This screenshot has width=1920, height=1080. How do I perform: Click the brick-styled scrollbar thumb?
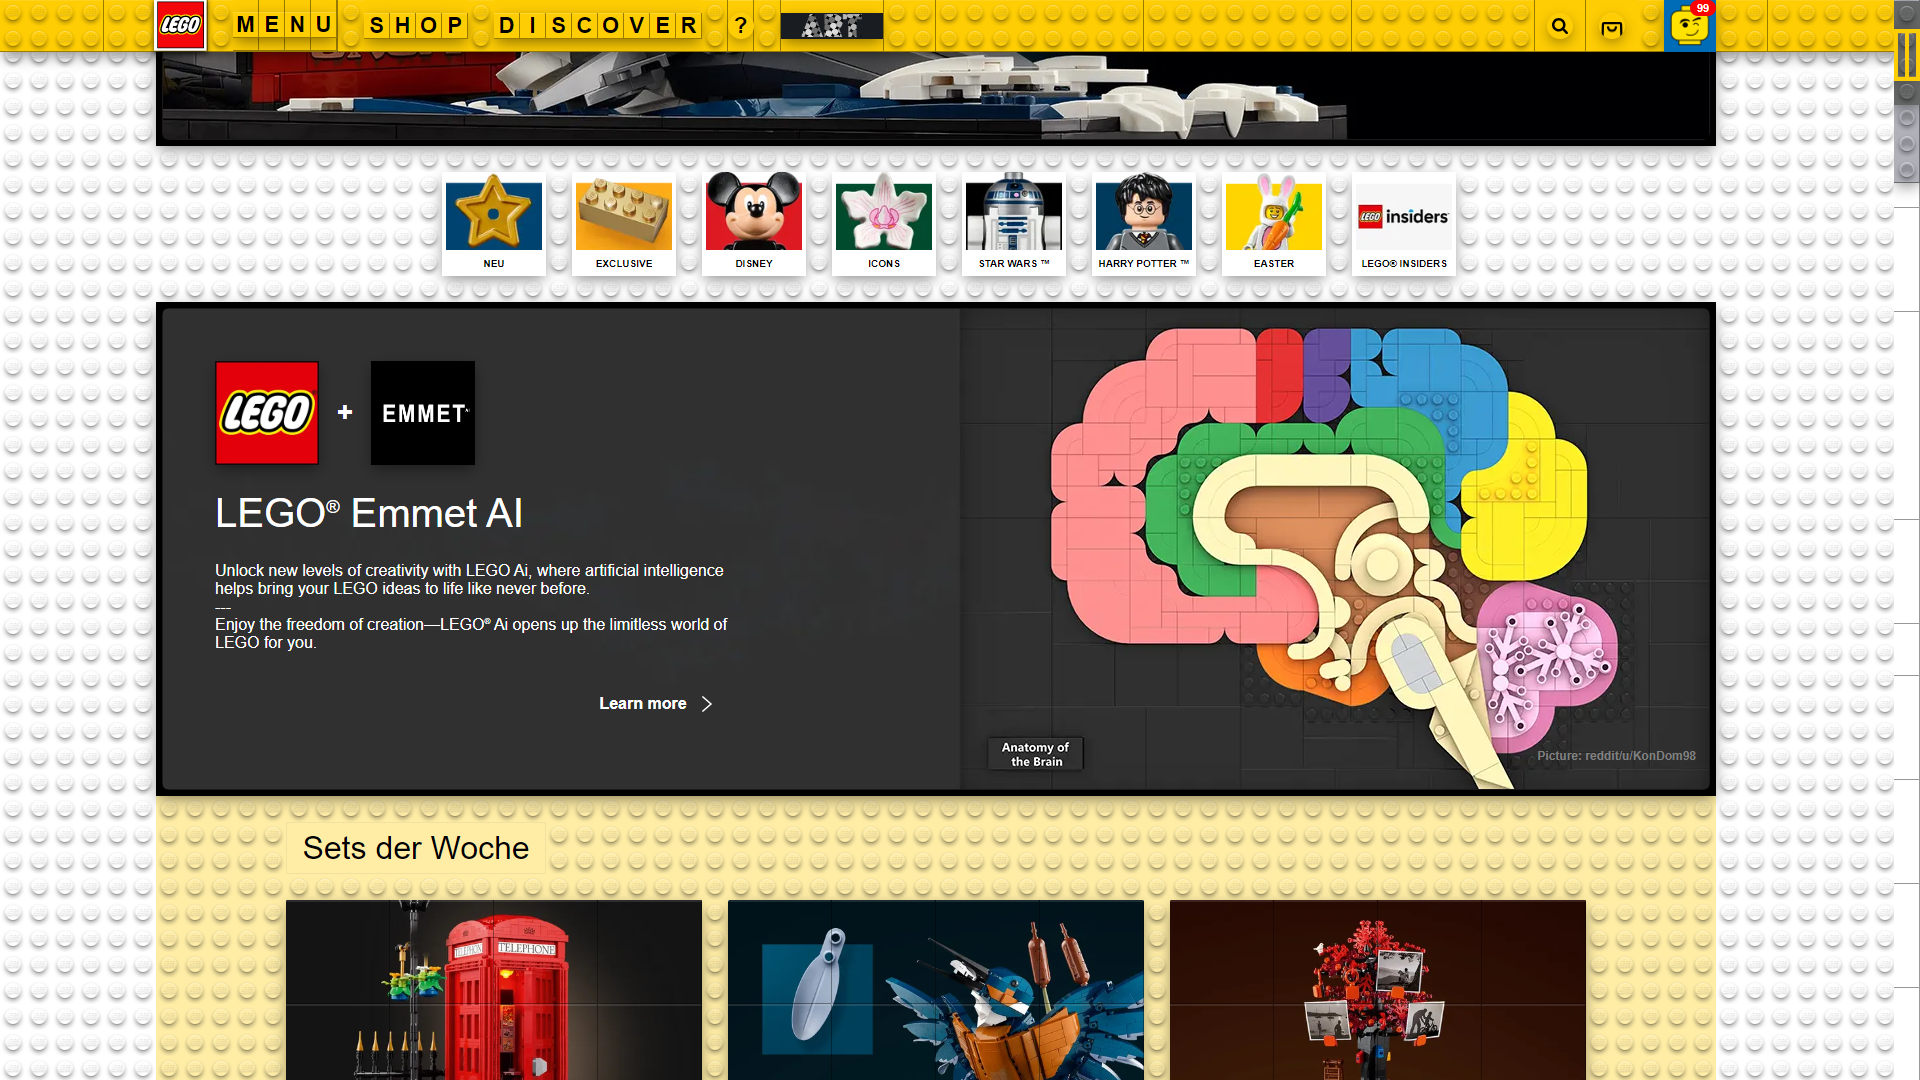click(1907, 54)
